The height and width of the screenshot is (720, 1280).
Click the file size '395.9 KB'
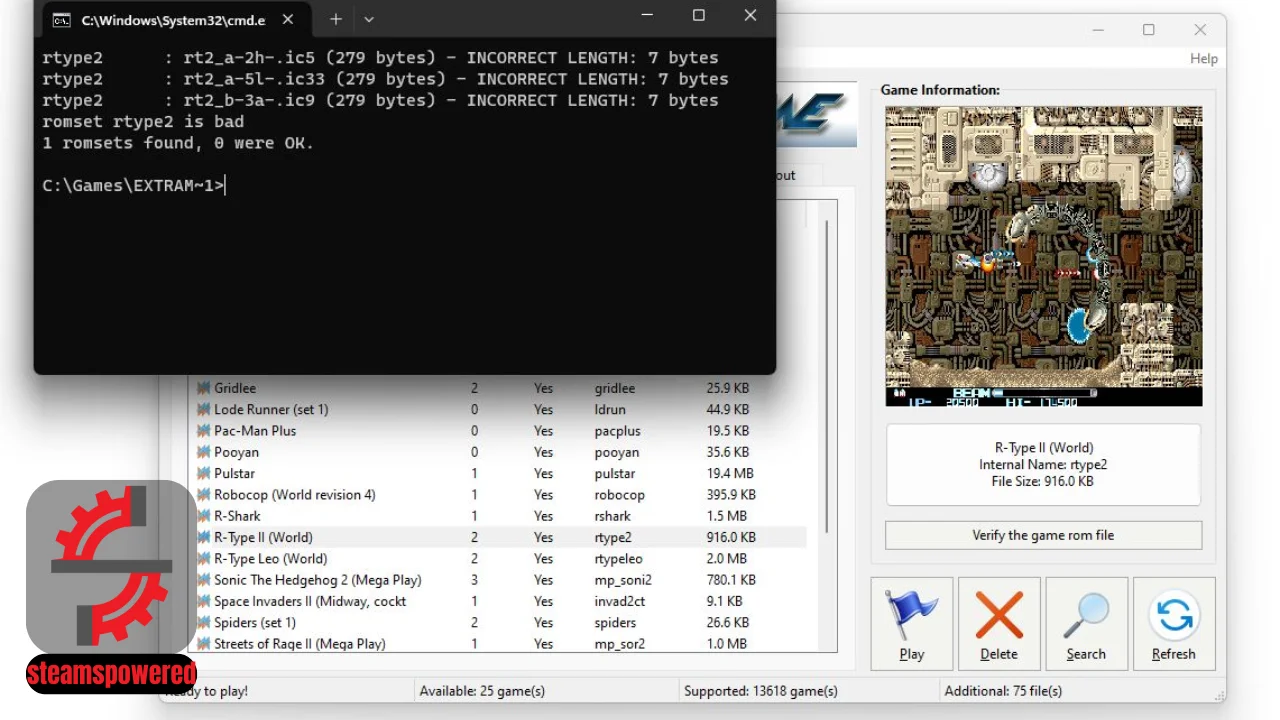731,495
